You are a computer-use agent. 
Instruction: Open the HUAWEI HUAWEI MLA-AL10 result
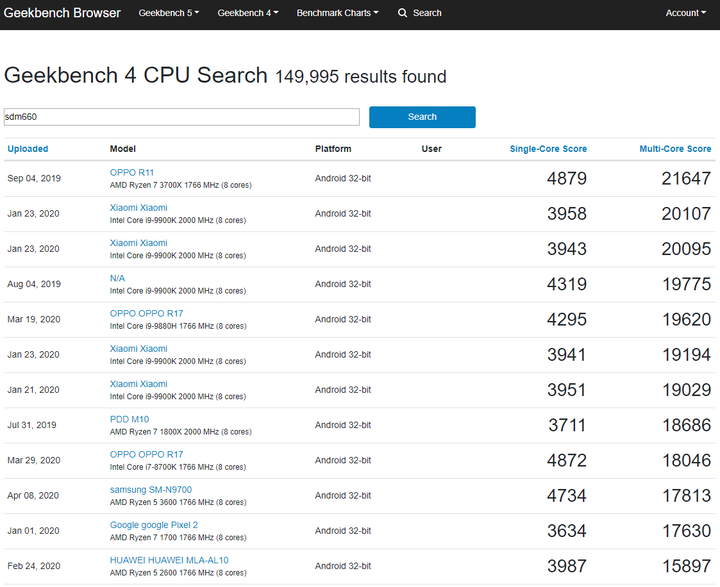[169, 560]
